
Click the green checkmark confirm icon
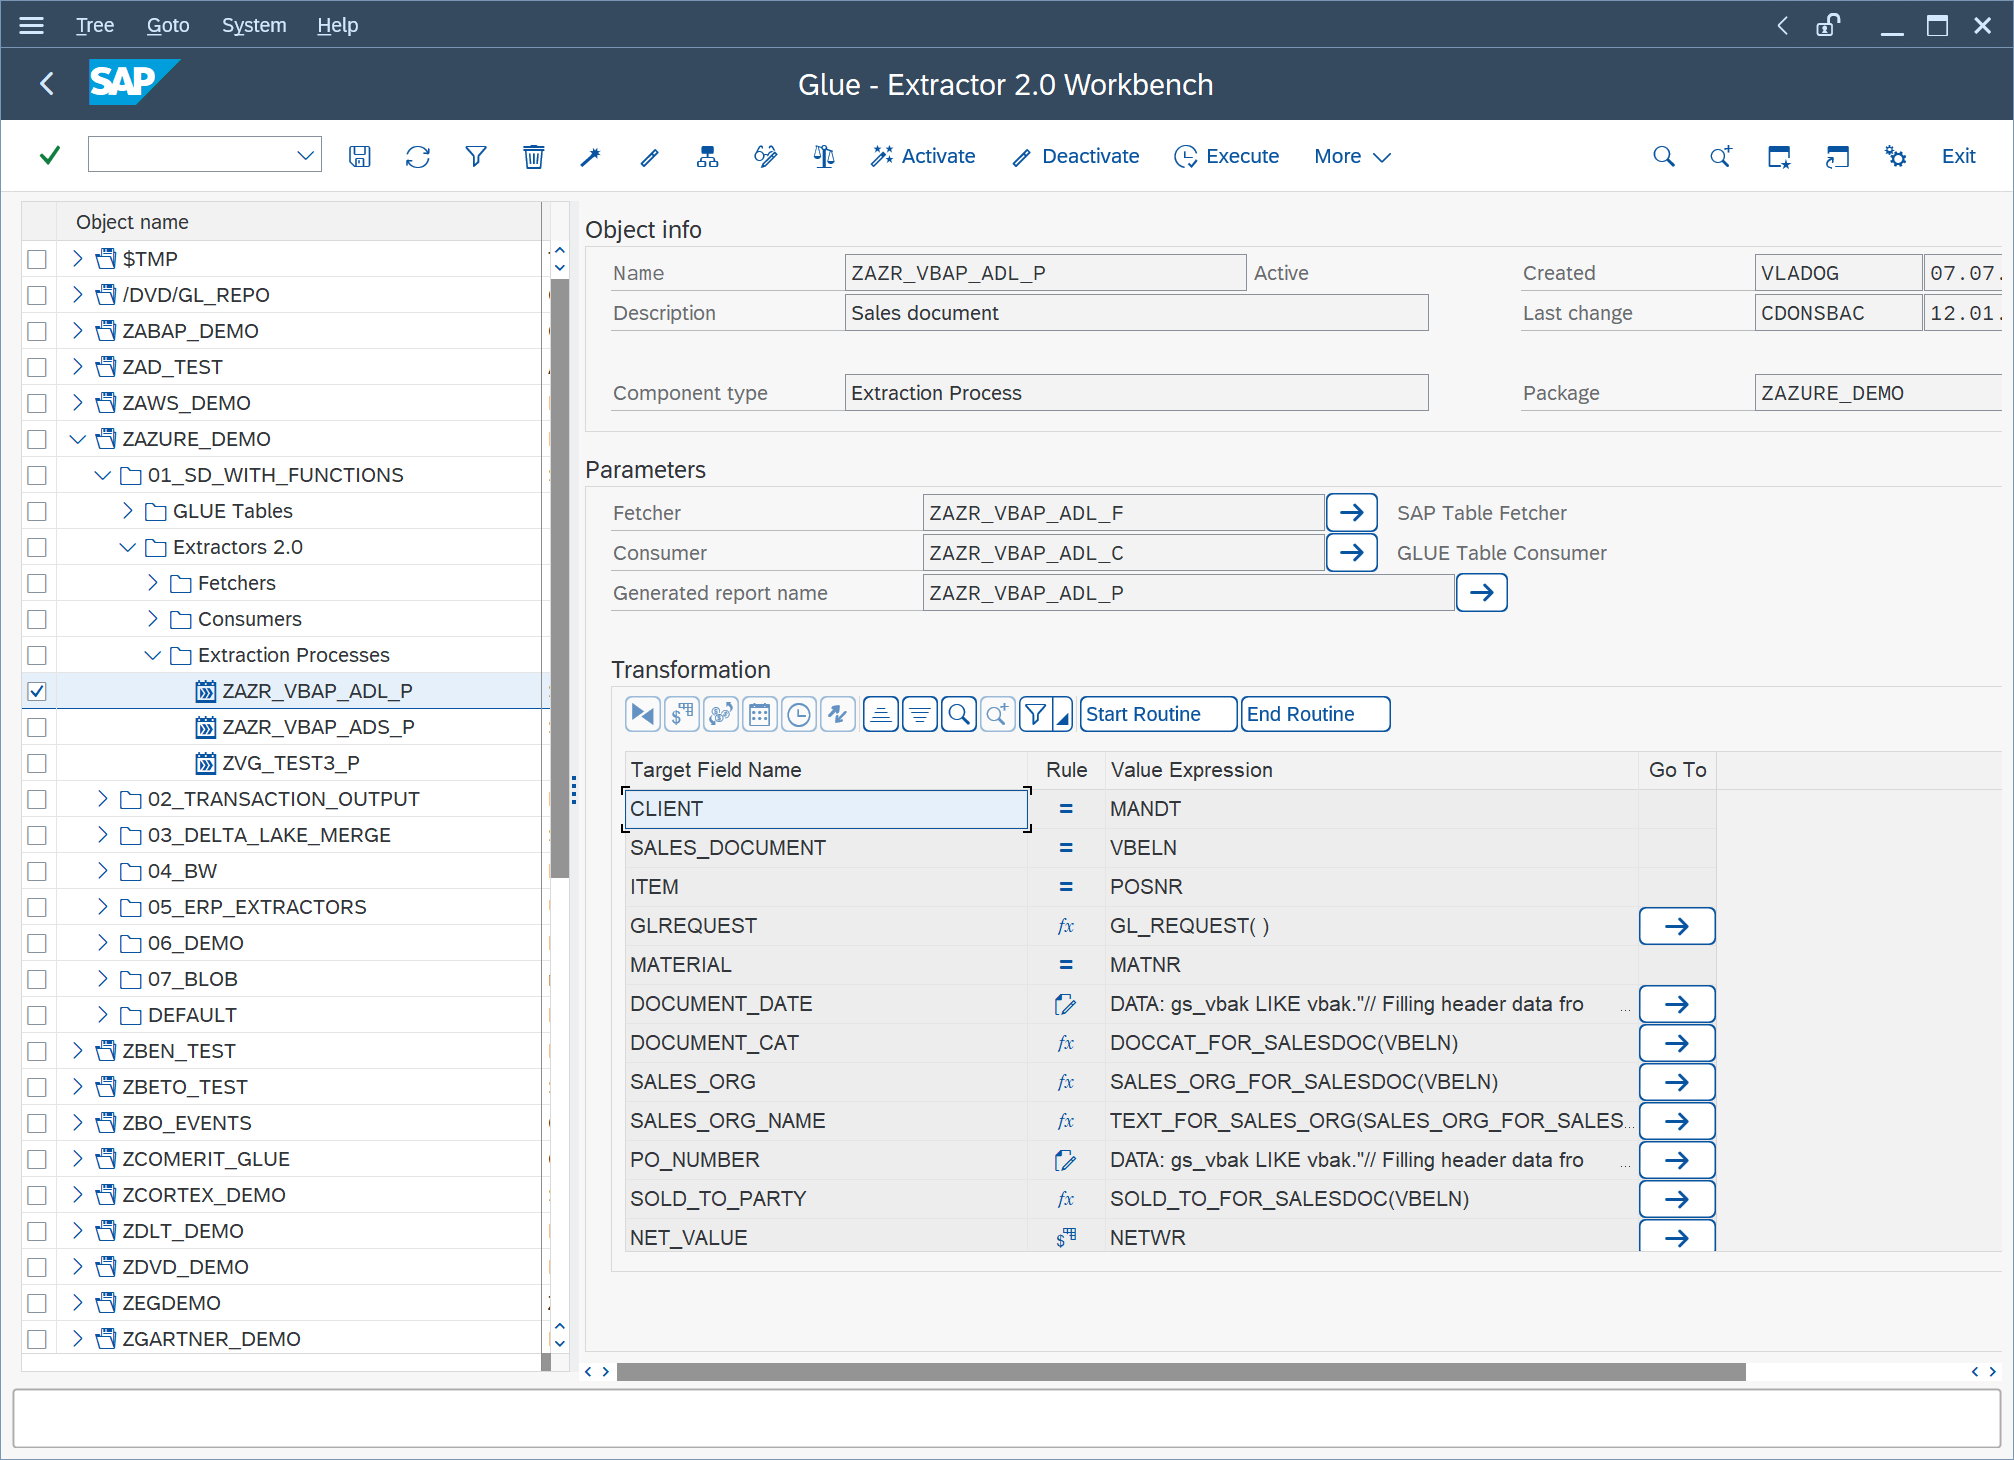(x=50, y=156)
